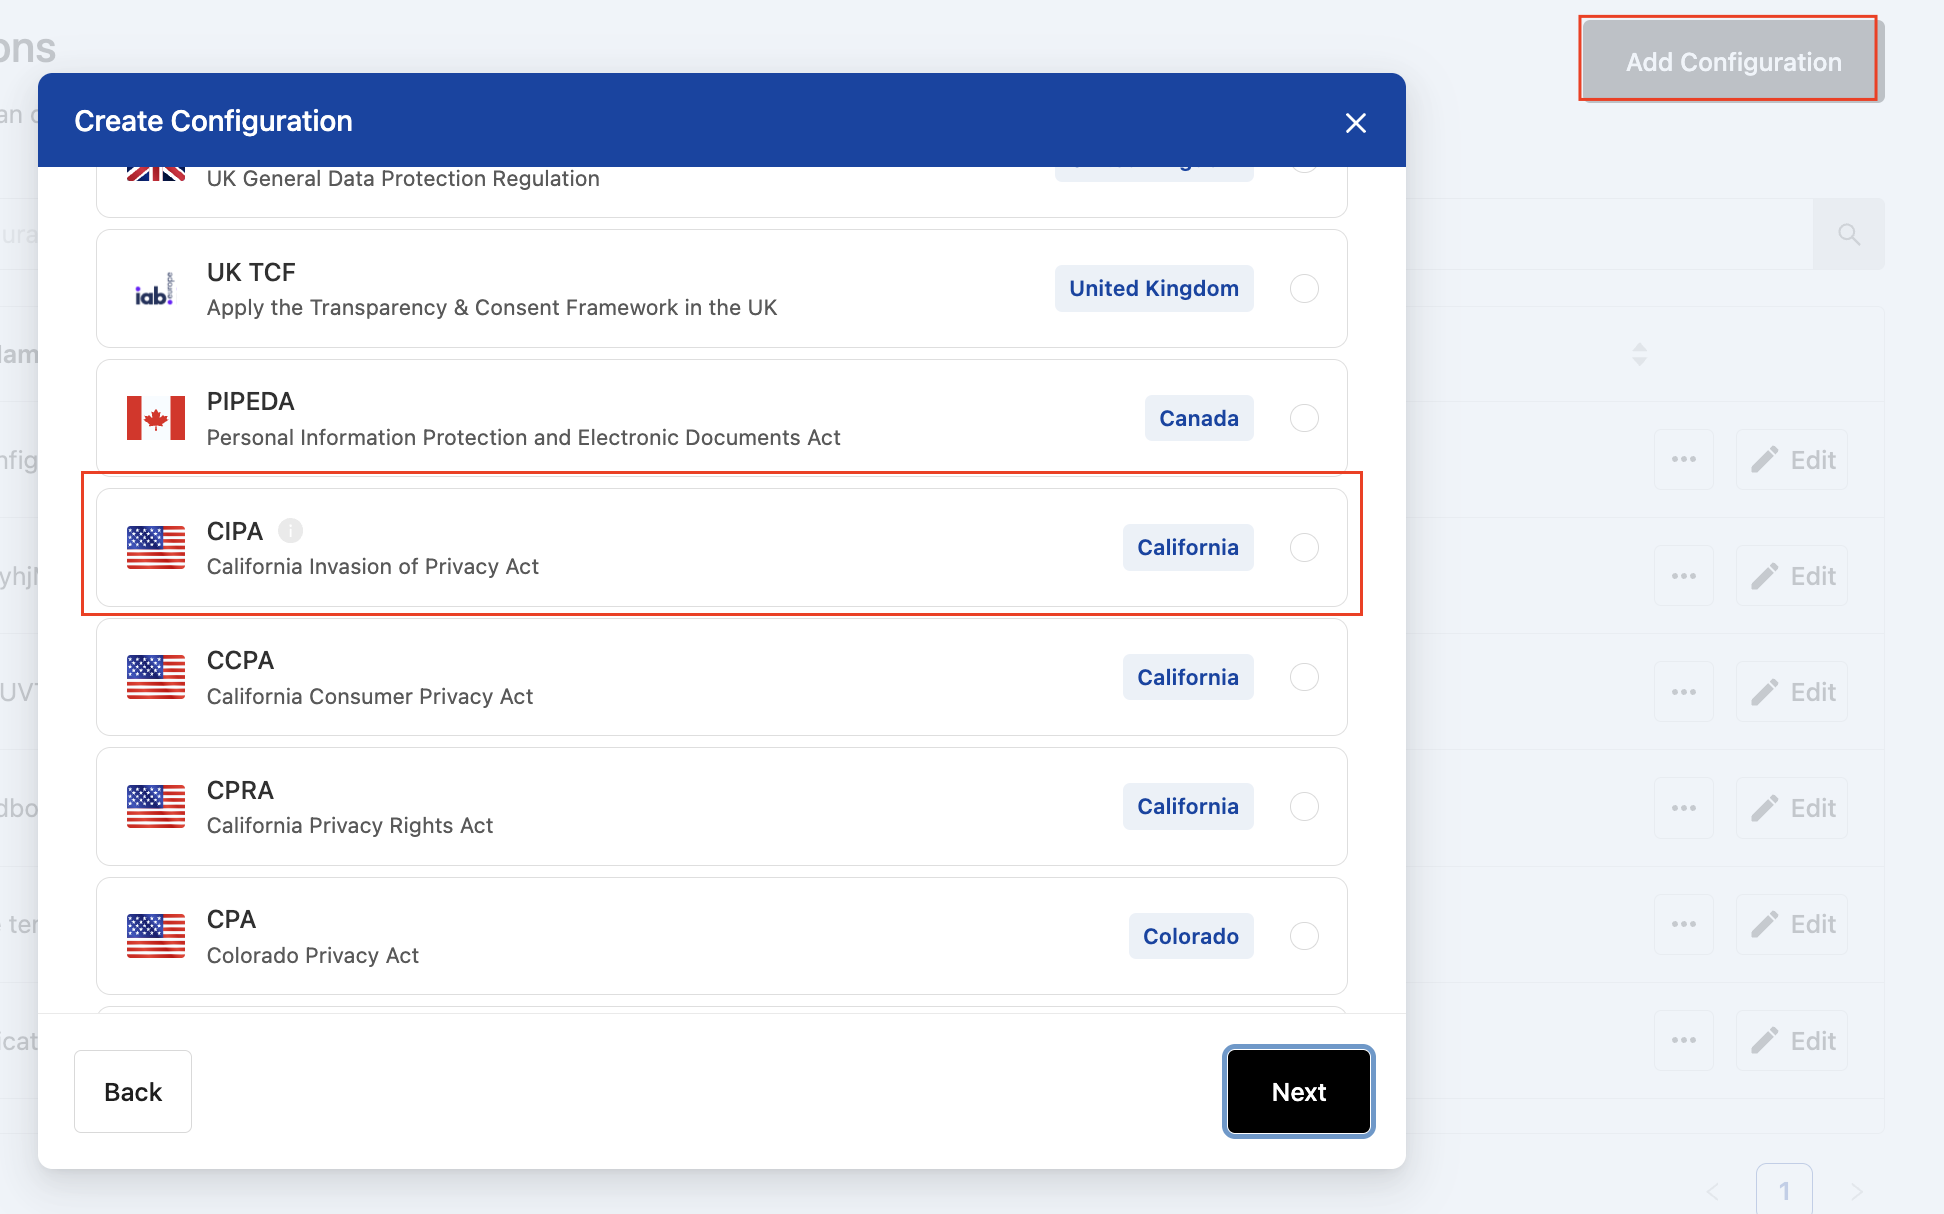Viewport: 1944px width, 1214px height.
Task: Open the second row's more options menu
Action: pyautogui.click(x=1684, y=576)
